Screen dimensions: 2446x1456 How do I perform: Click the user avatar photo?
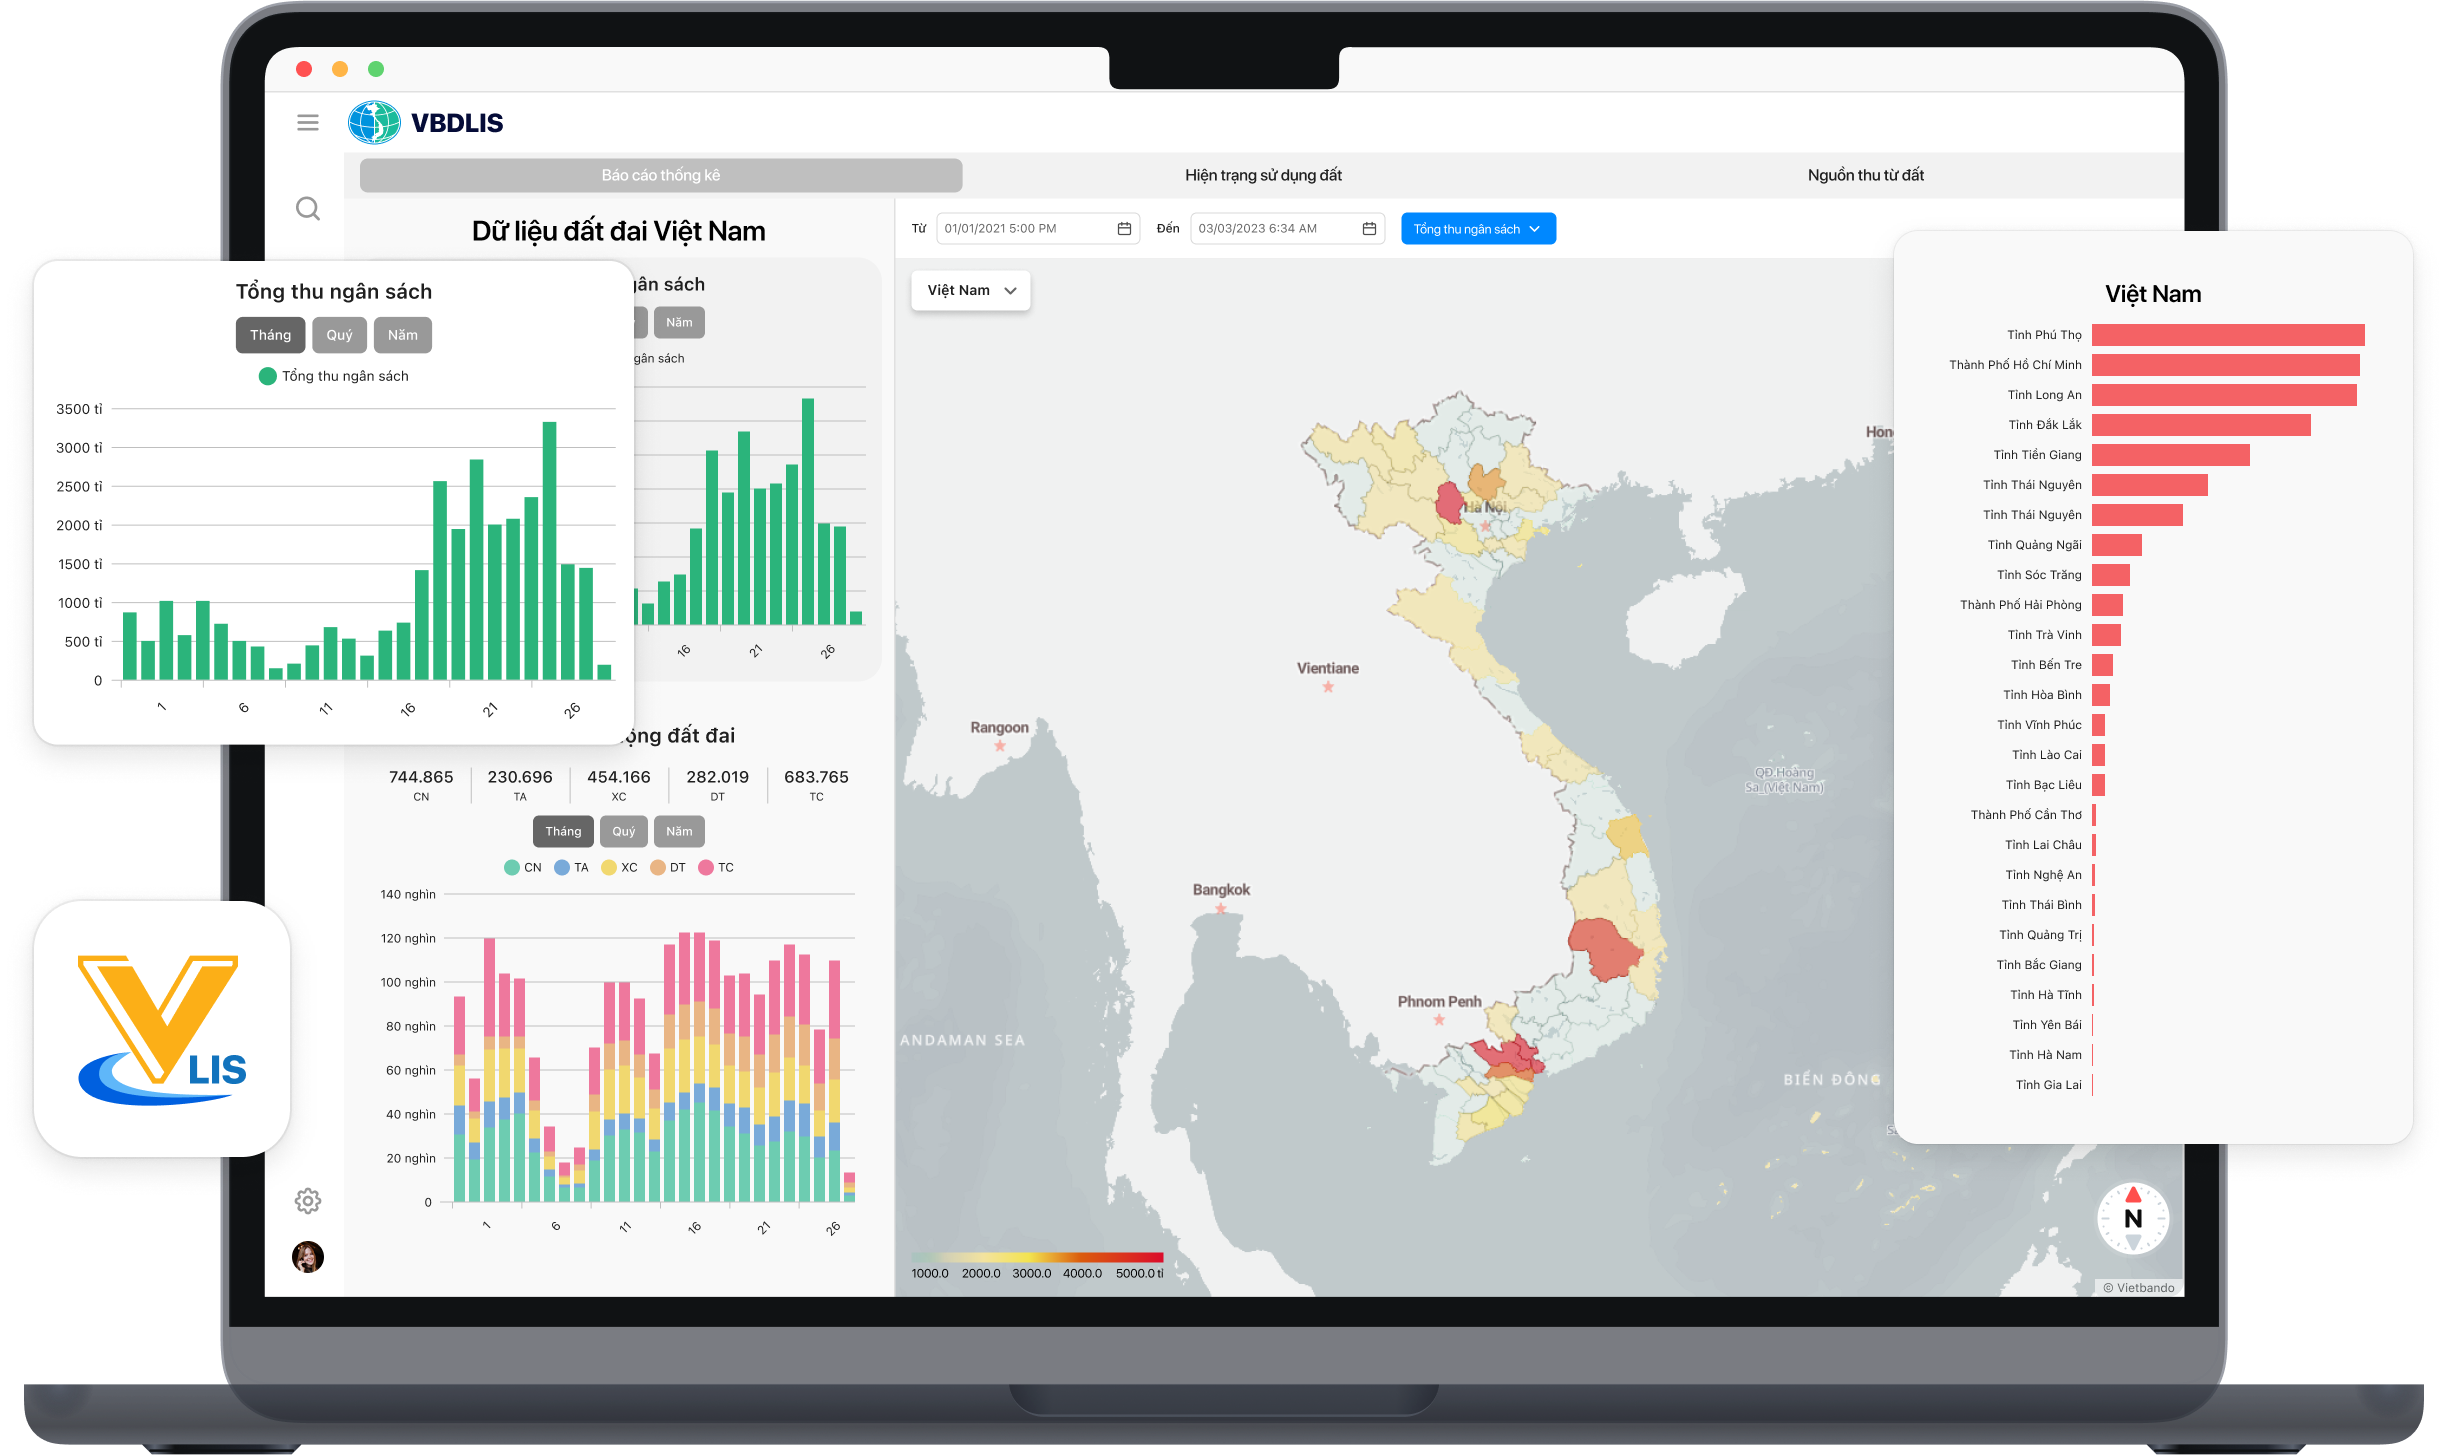308,1256
